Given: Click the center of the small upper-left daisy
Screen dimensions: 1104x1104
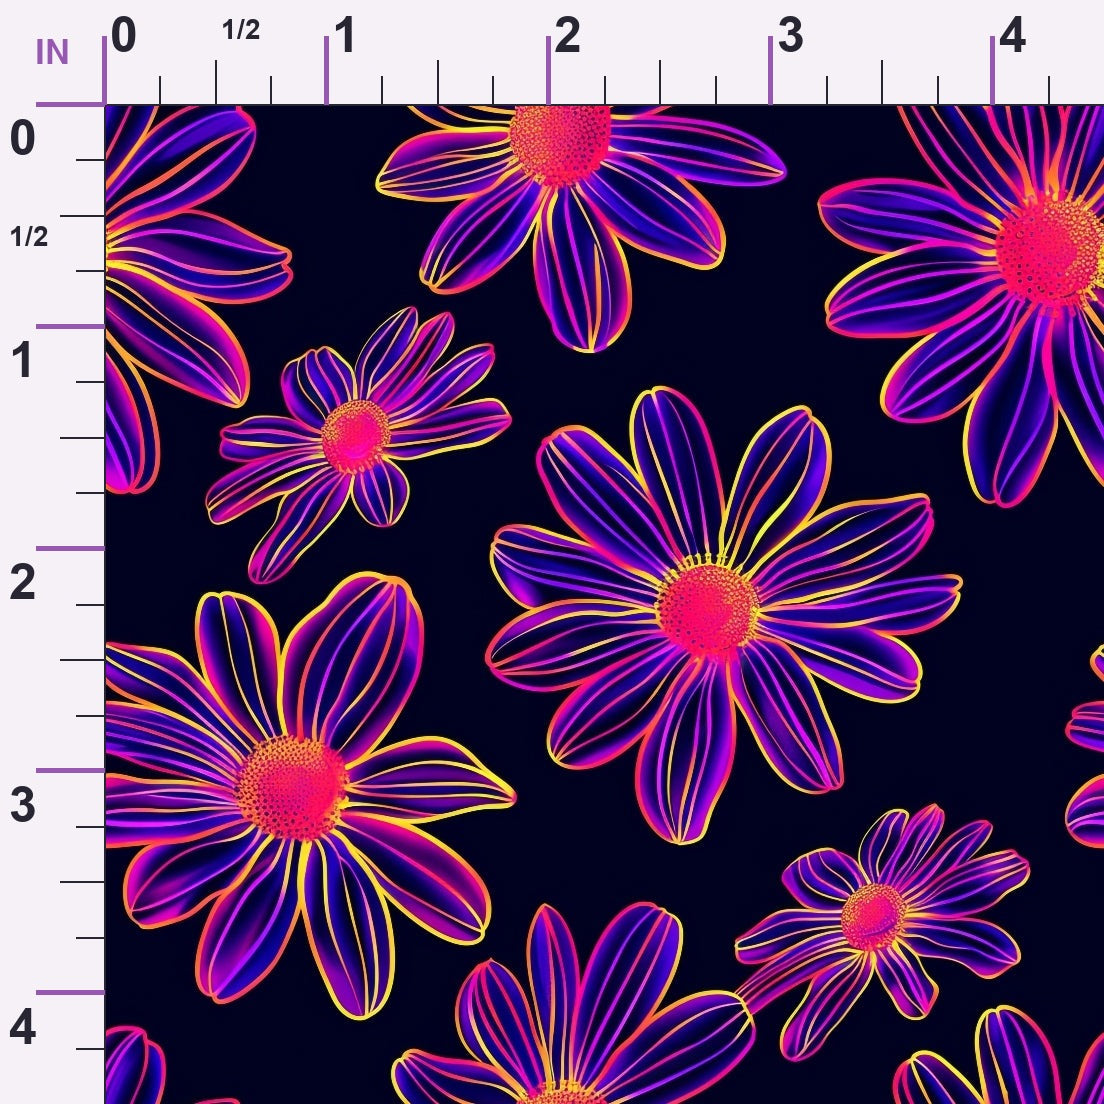Looking at the screenshot, I should click(356, 437).
